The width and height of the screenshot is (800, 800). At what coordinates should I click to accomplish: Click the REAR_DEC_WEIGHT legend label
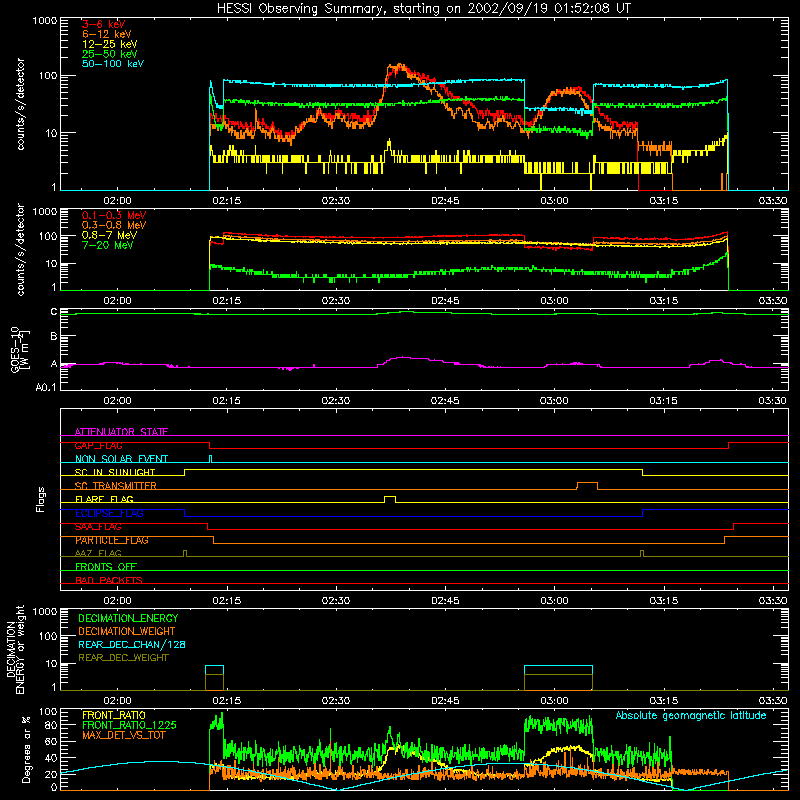123,658
